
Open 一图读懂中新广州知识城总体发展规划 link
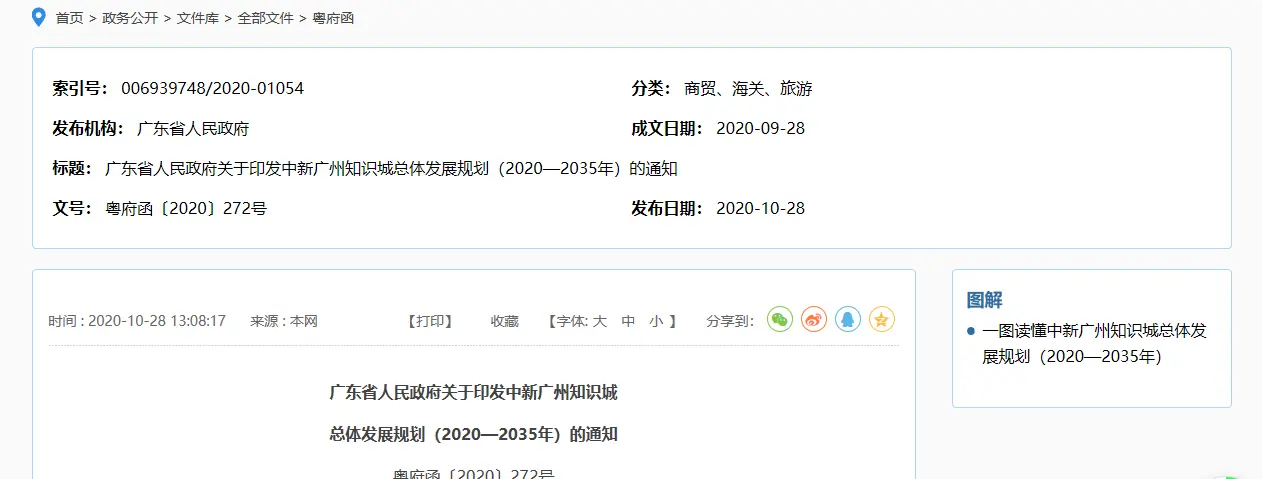pos(1094,343)
